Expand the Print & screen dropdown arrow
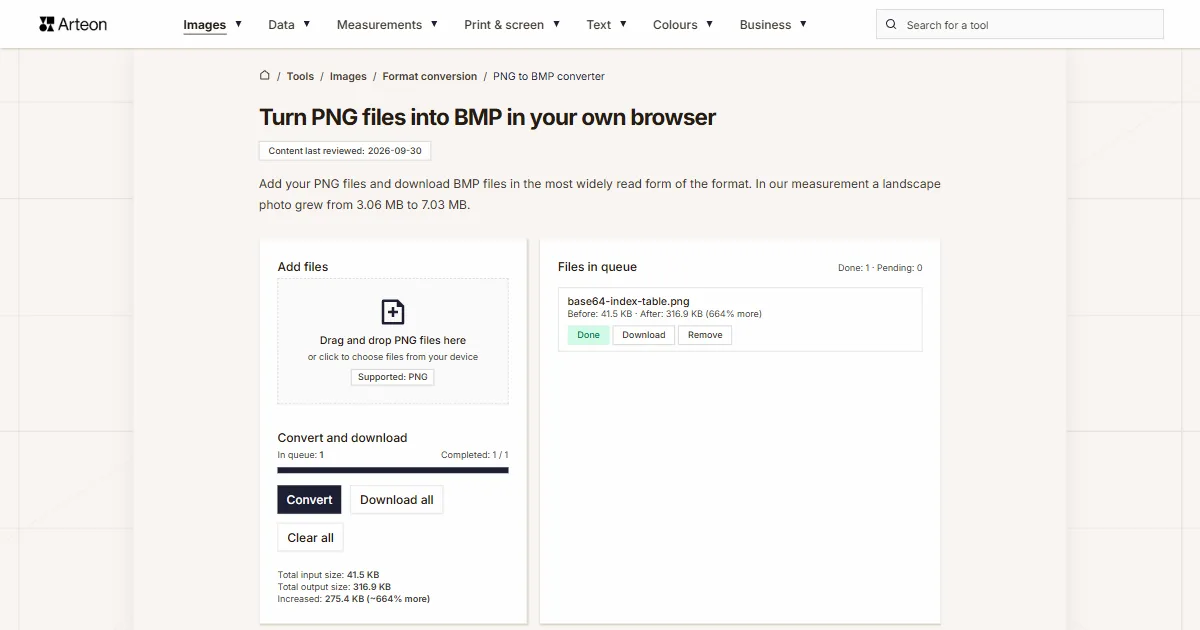This screenshot has height=630, width=1200. click(556, 23)
